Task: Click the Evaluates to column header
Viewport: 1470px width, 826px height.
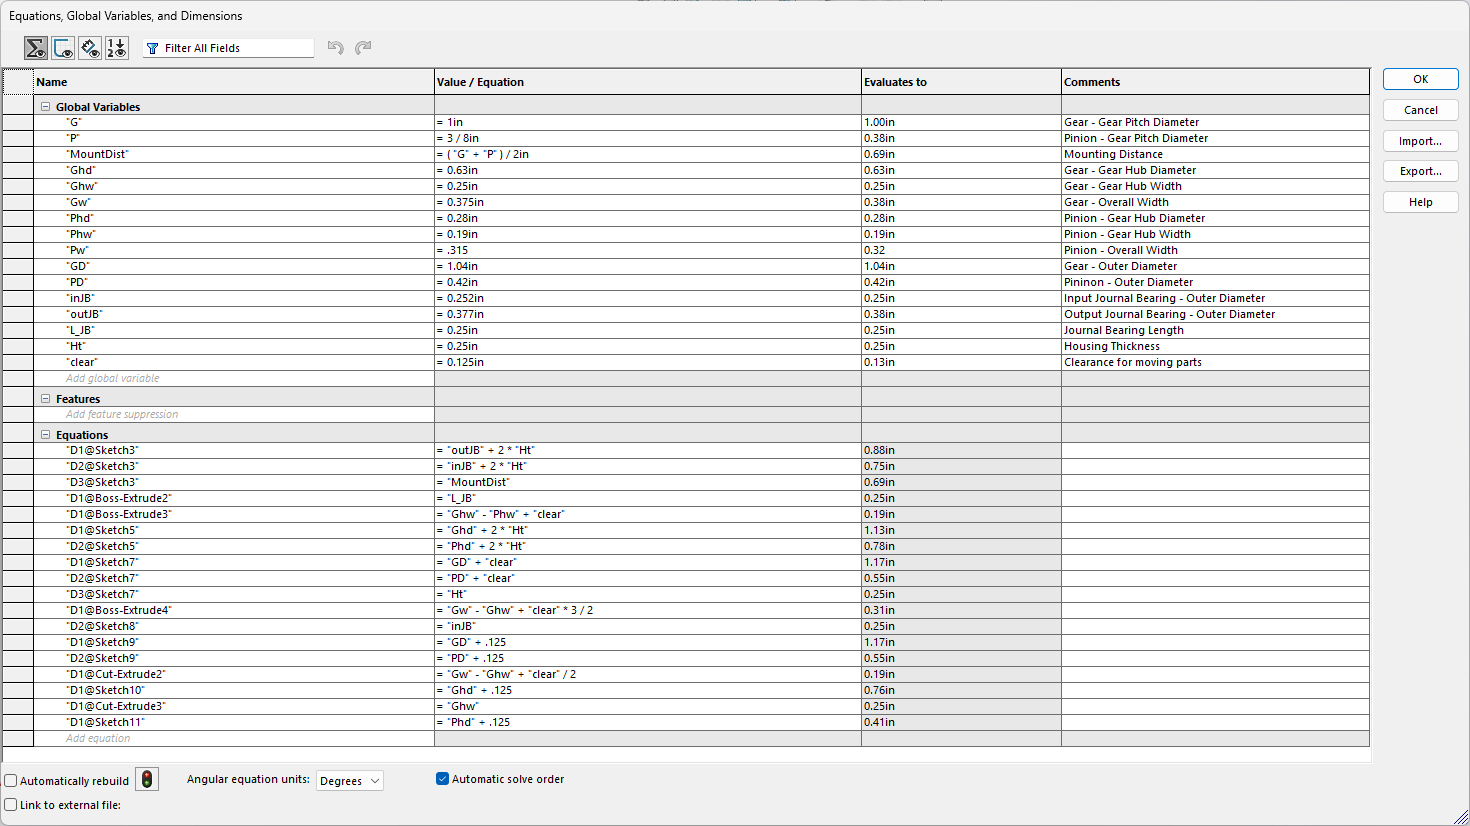Action: [x=961, y=82]
